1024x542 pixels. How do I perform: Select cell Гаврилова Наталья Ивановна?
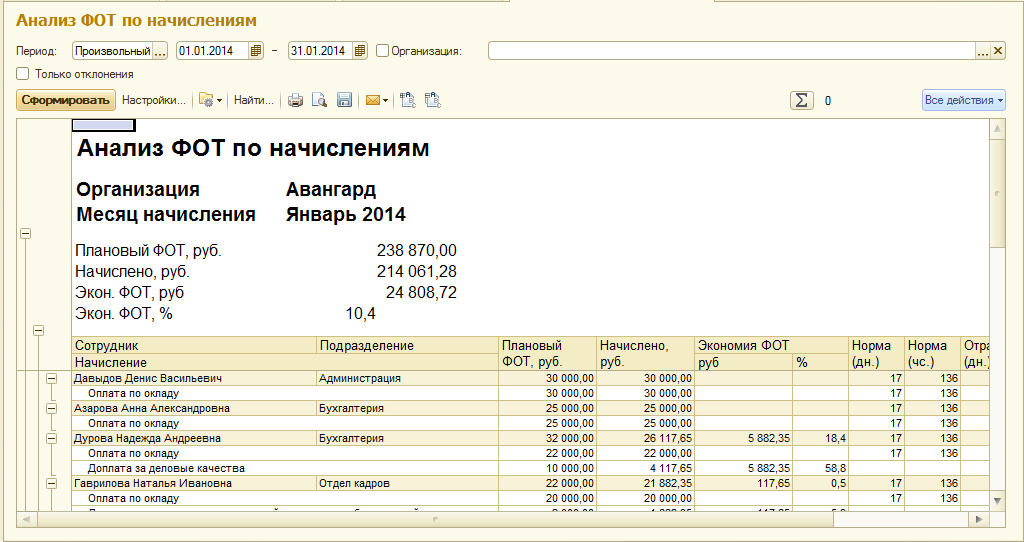pos(195,483)
